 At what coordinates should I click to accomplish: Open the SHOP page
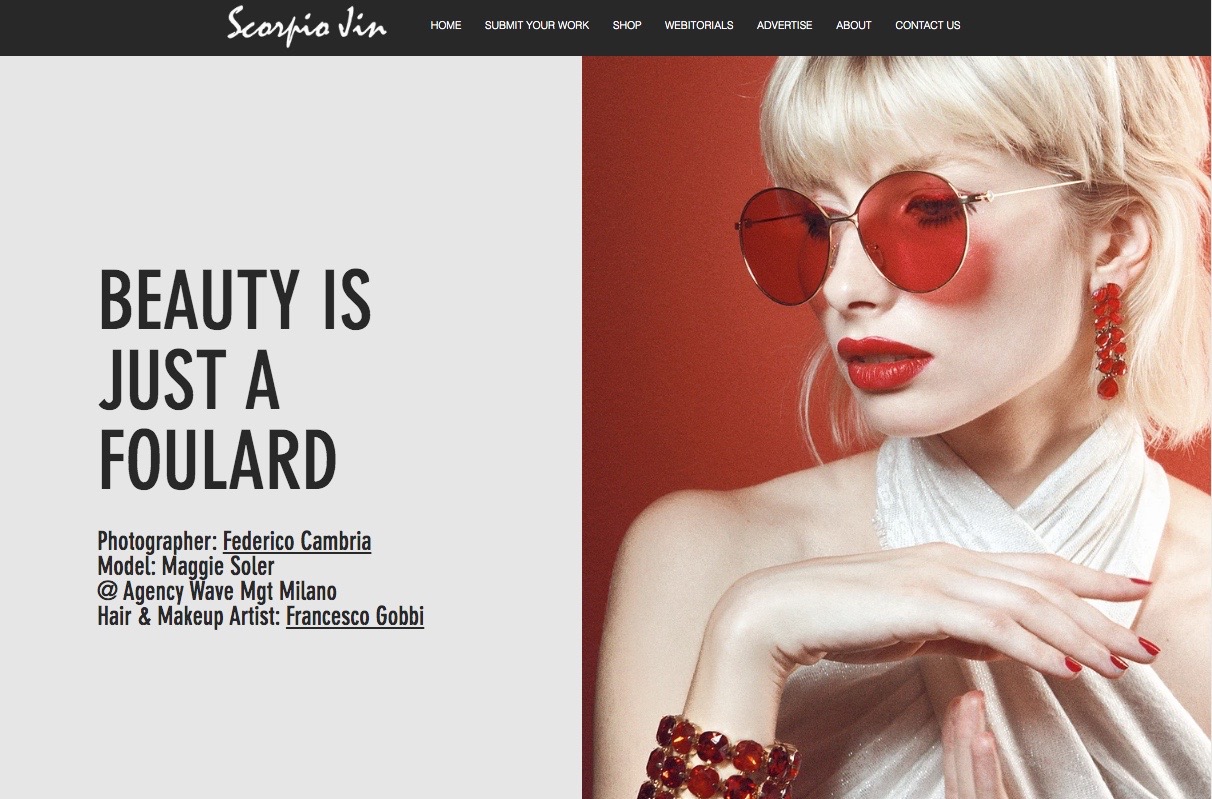pyautogui.click(x=627, y=25)
